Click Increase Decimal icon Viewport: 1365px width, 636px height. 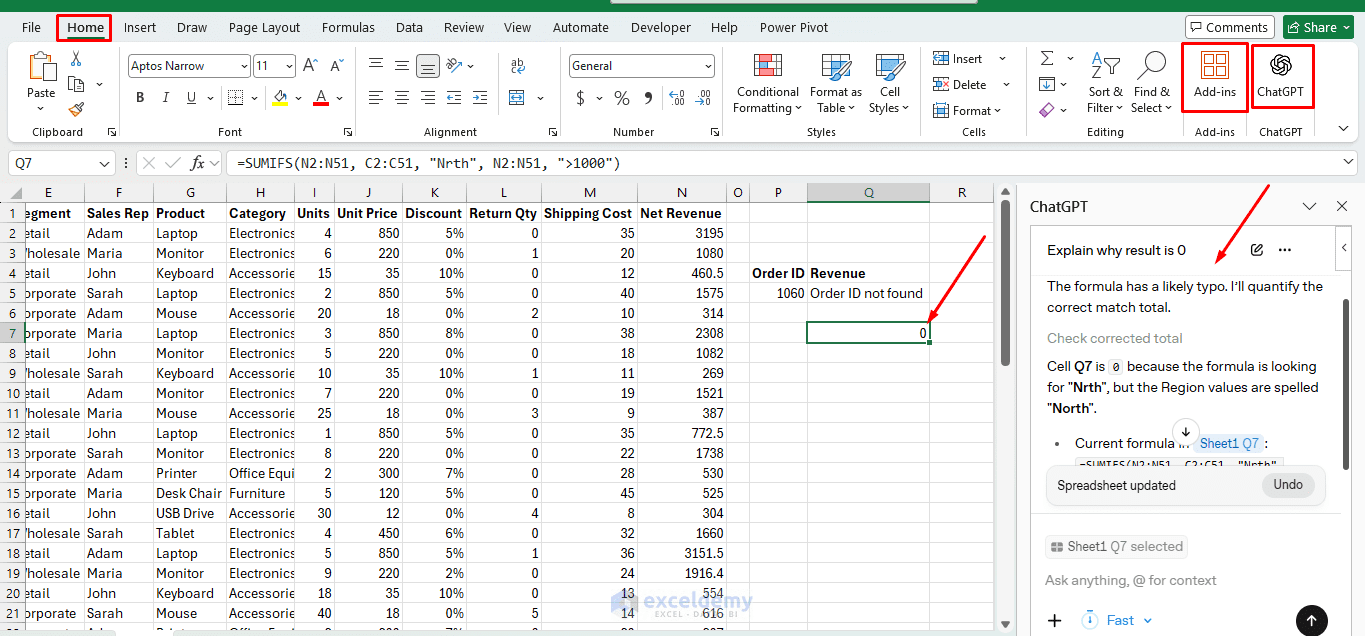coord(678,98)
